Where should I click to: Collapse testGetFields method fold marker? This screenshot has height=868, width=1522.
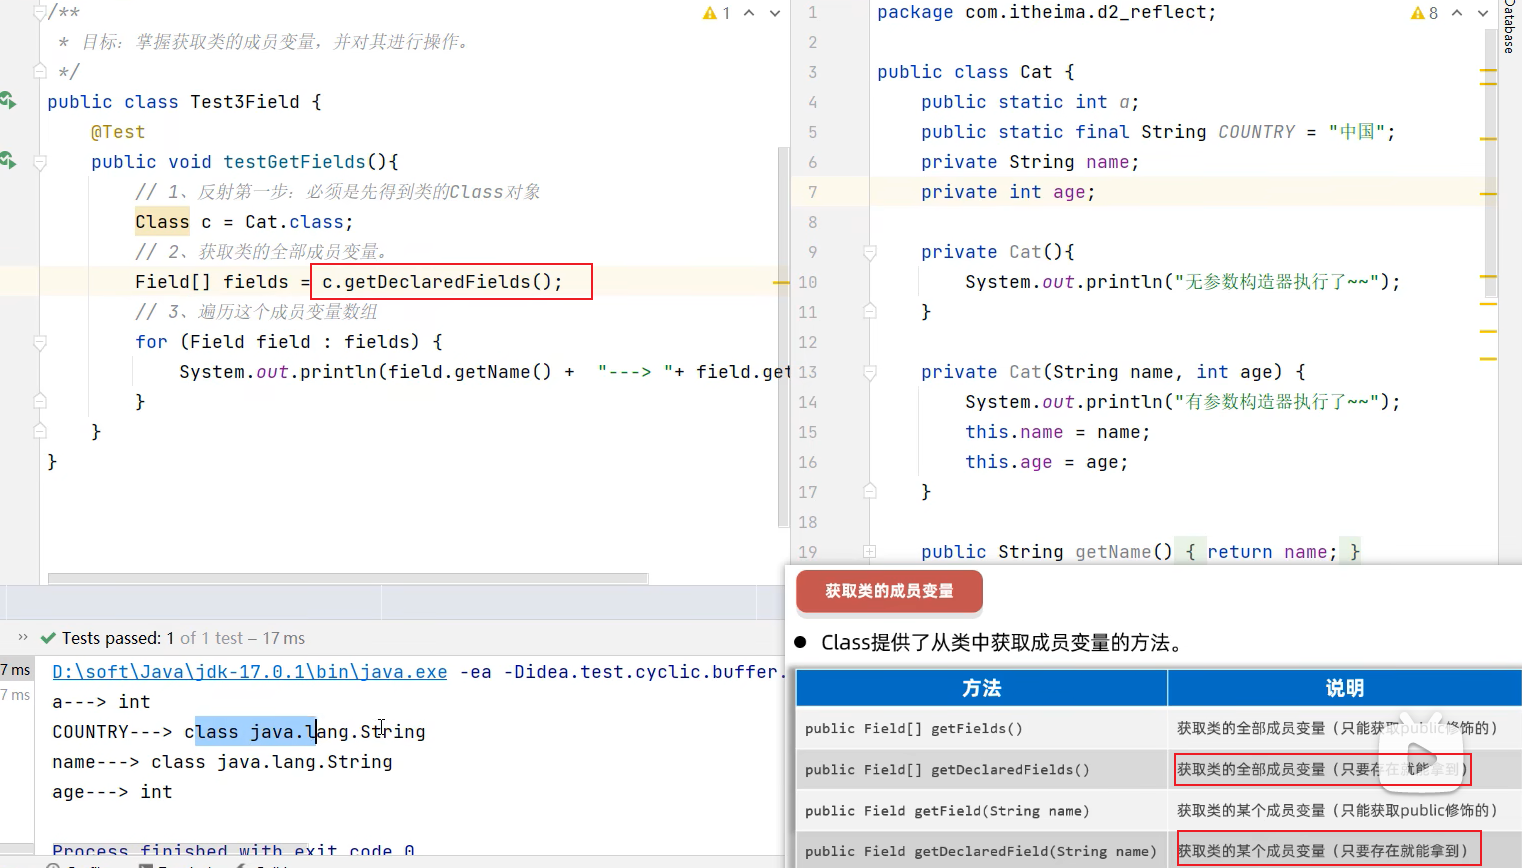tap(40, 162)
